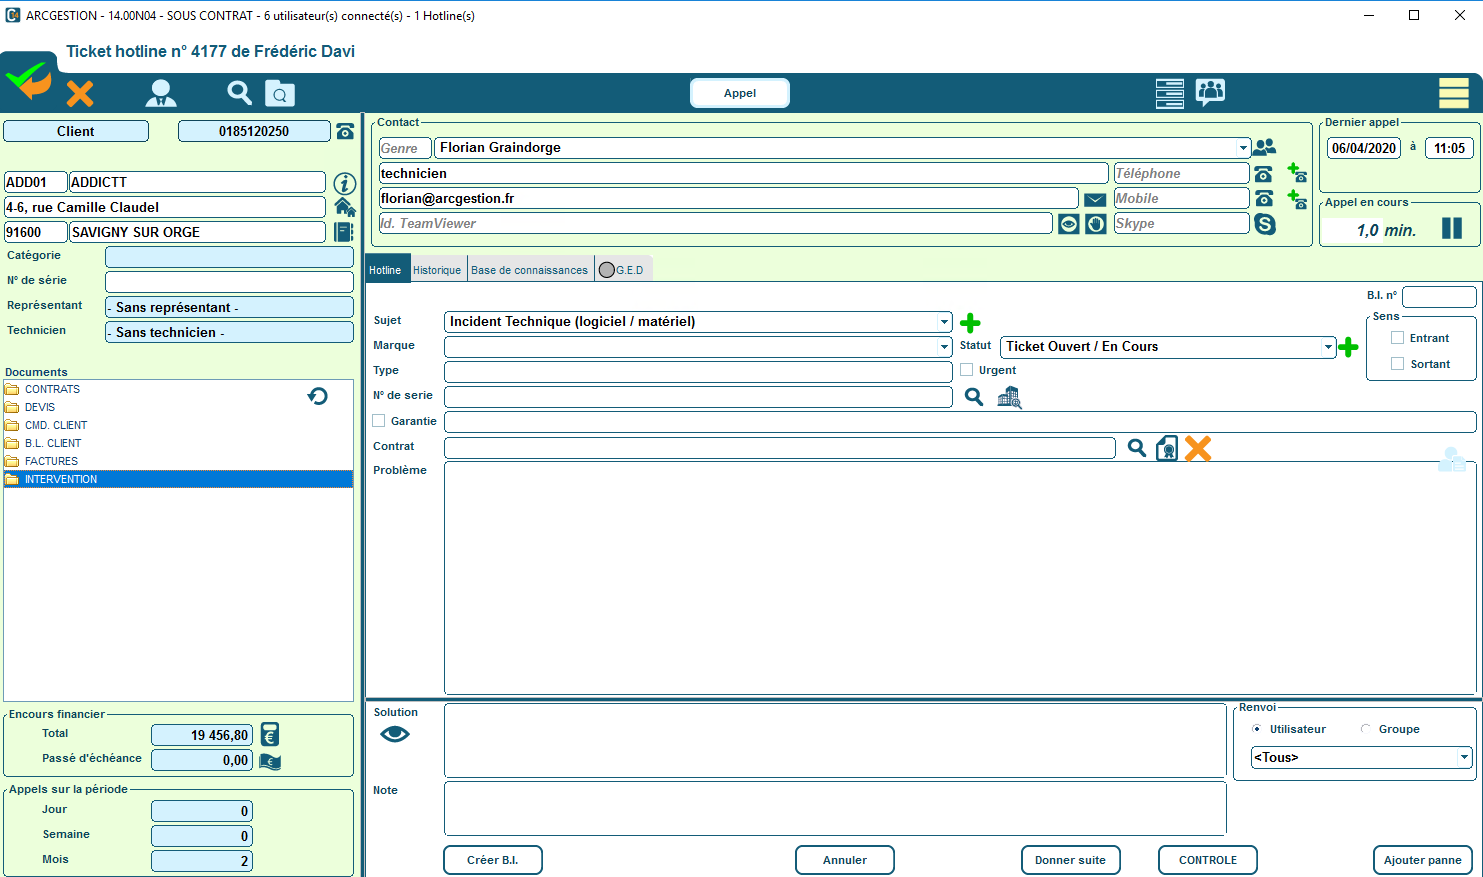Open the client info icon
This screenshot has height=877, width=1483.
click(344, 183)
